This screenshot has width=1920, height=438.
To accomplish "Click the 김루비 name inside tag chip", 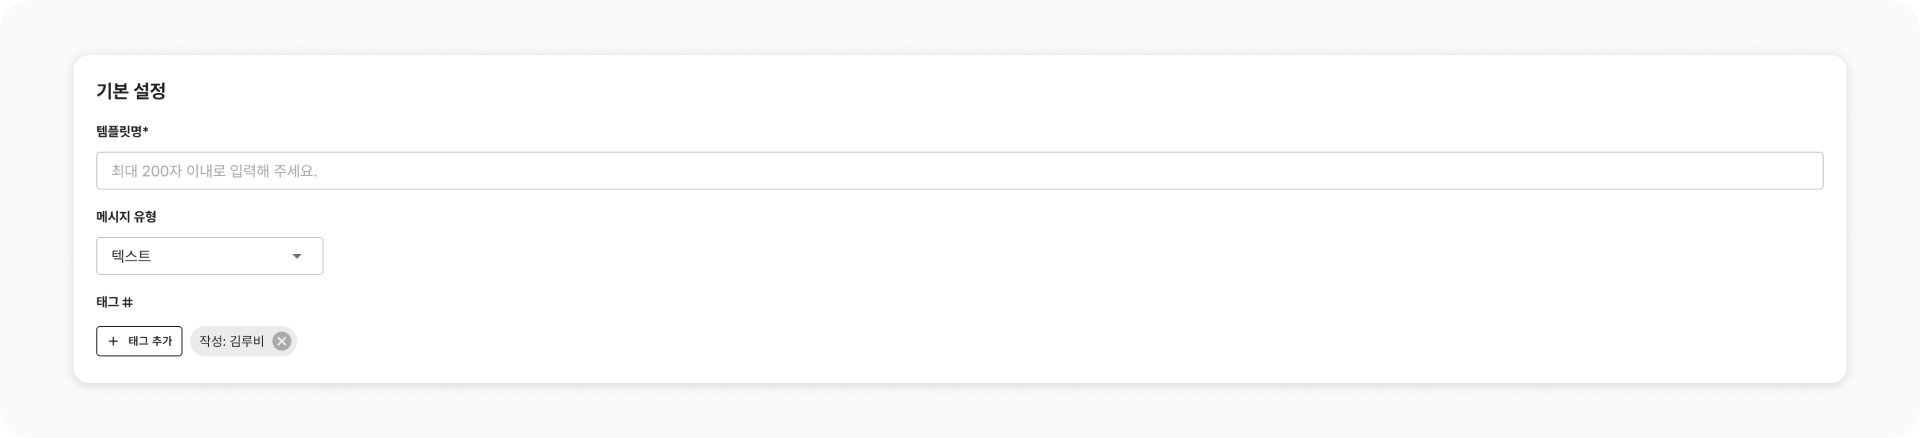I will (x=247, y=341).
